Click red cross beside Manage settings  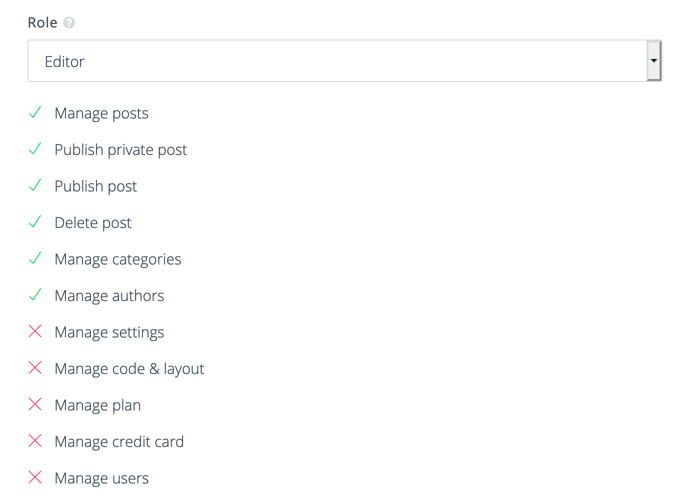[35, 331]
